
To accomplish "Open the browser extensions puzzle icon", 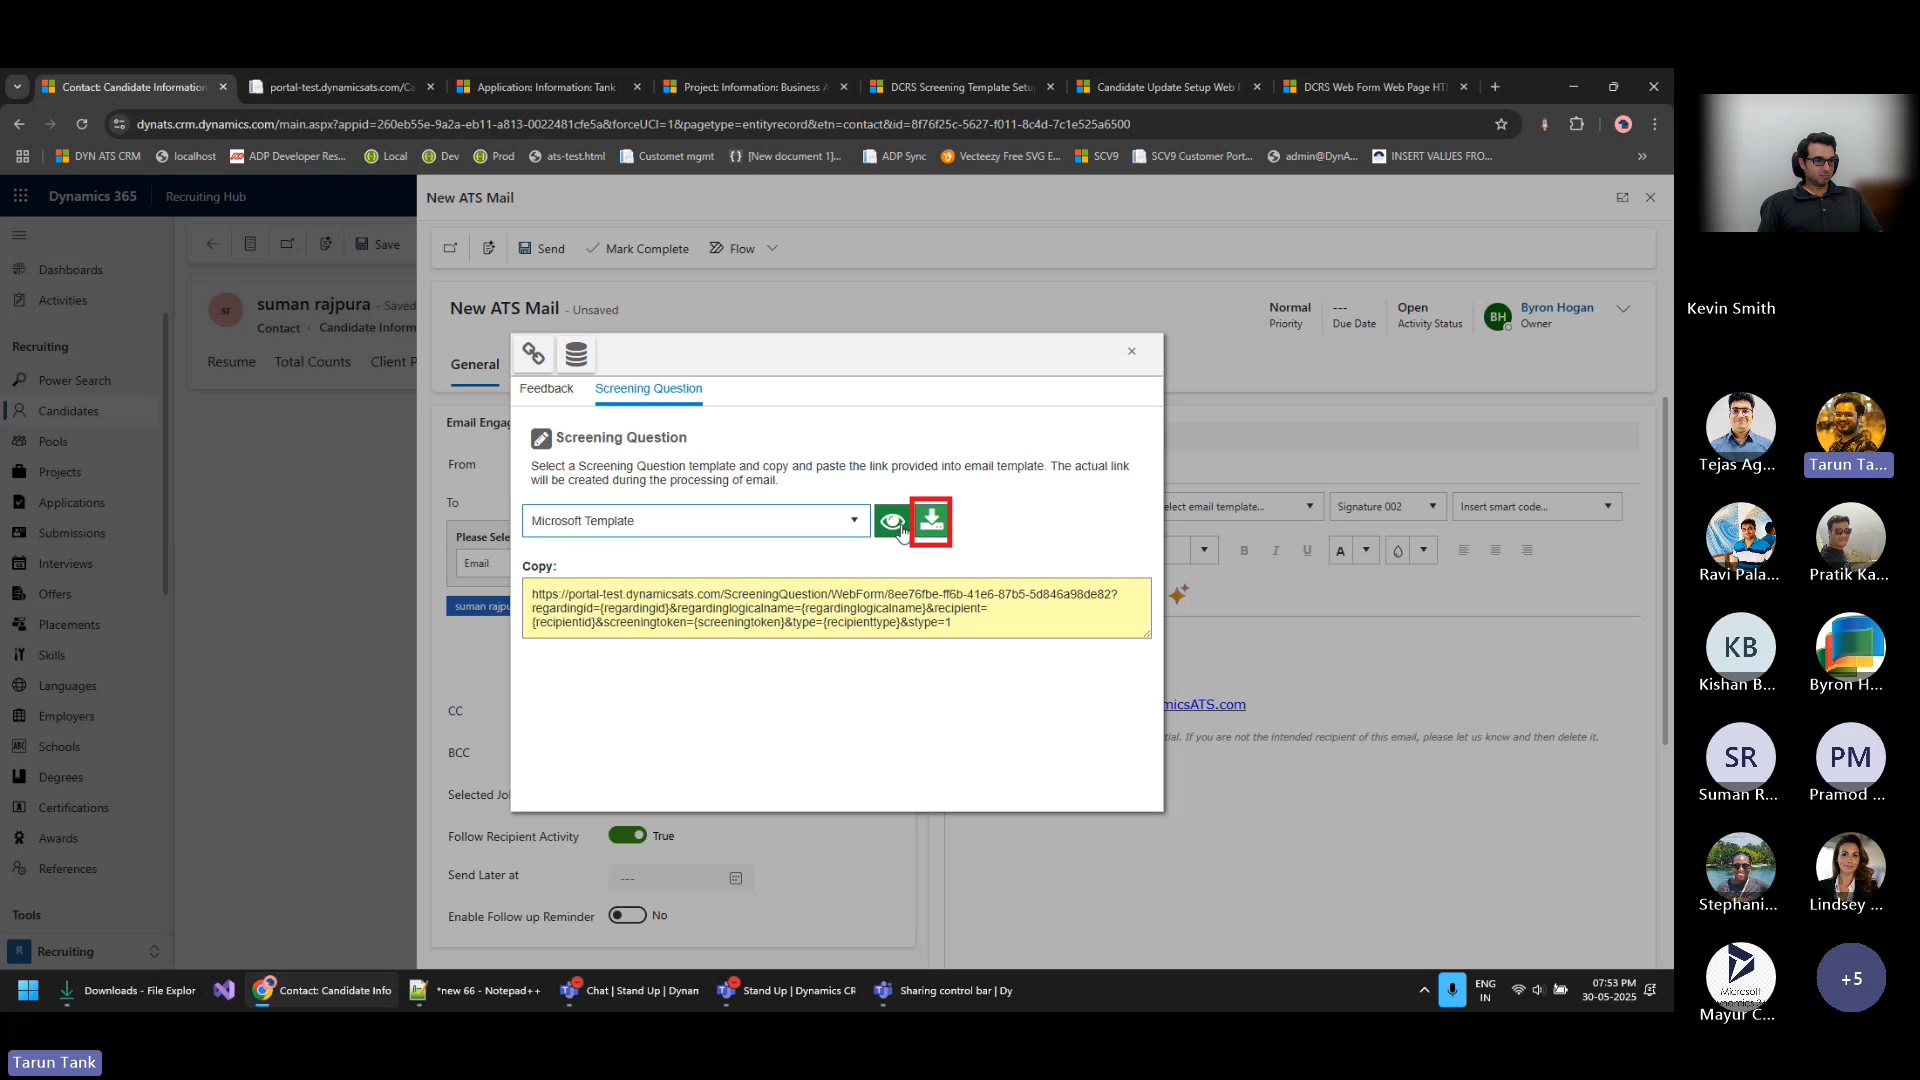I will 1577,124.
